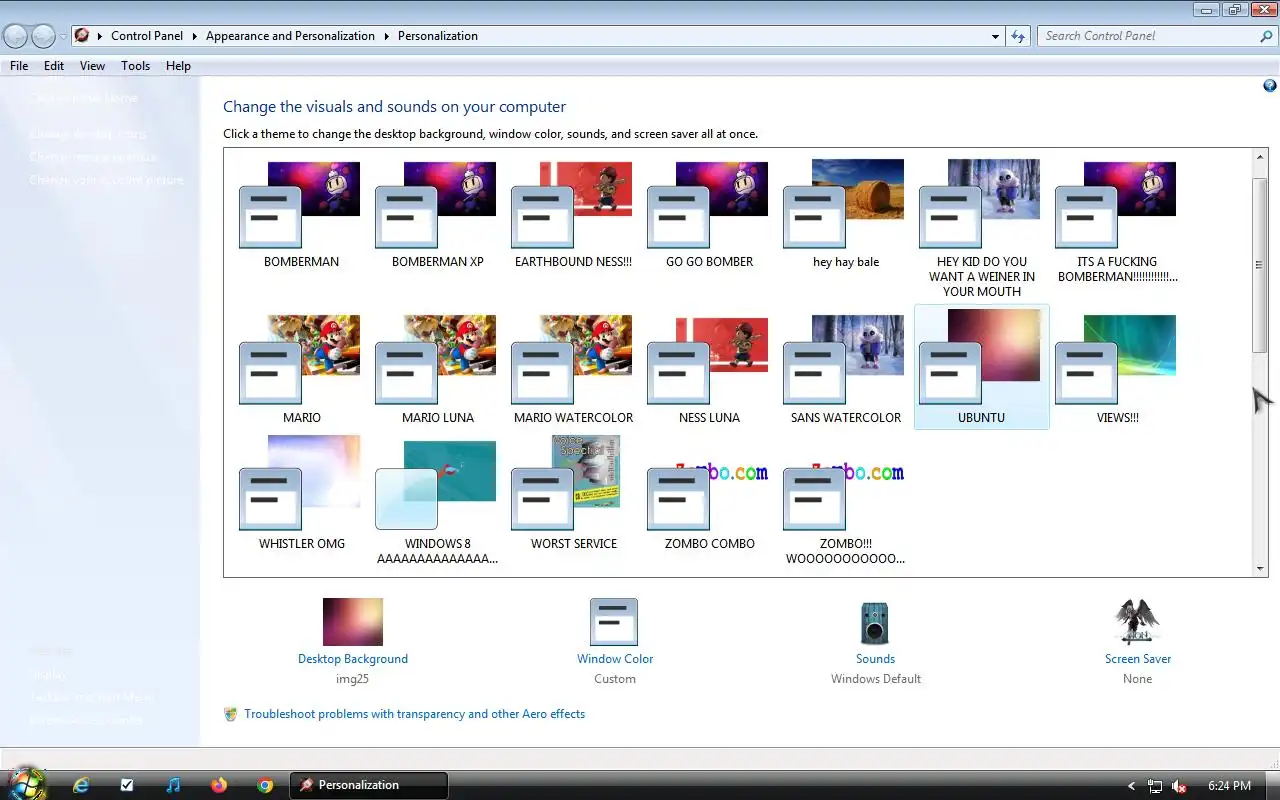Focus the Search Control Panel field
This screenshot has height=800, width=1280.
tap(1148, 36)
